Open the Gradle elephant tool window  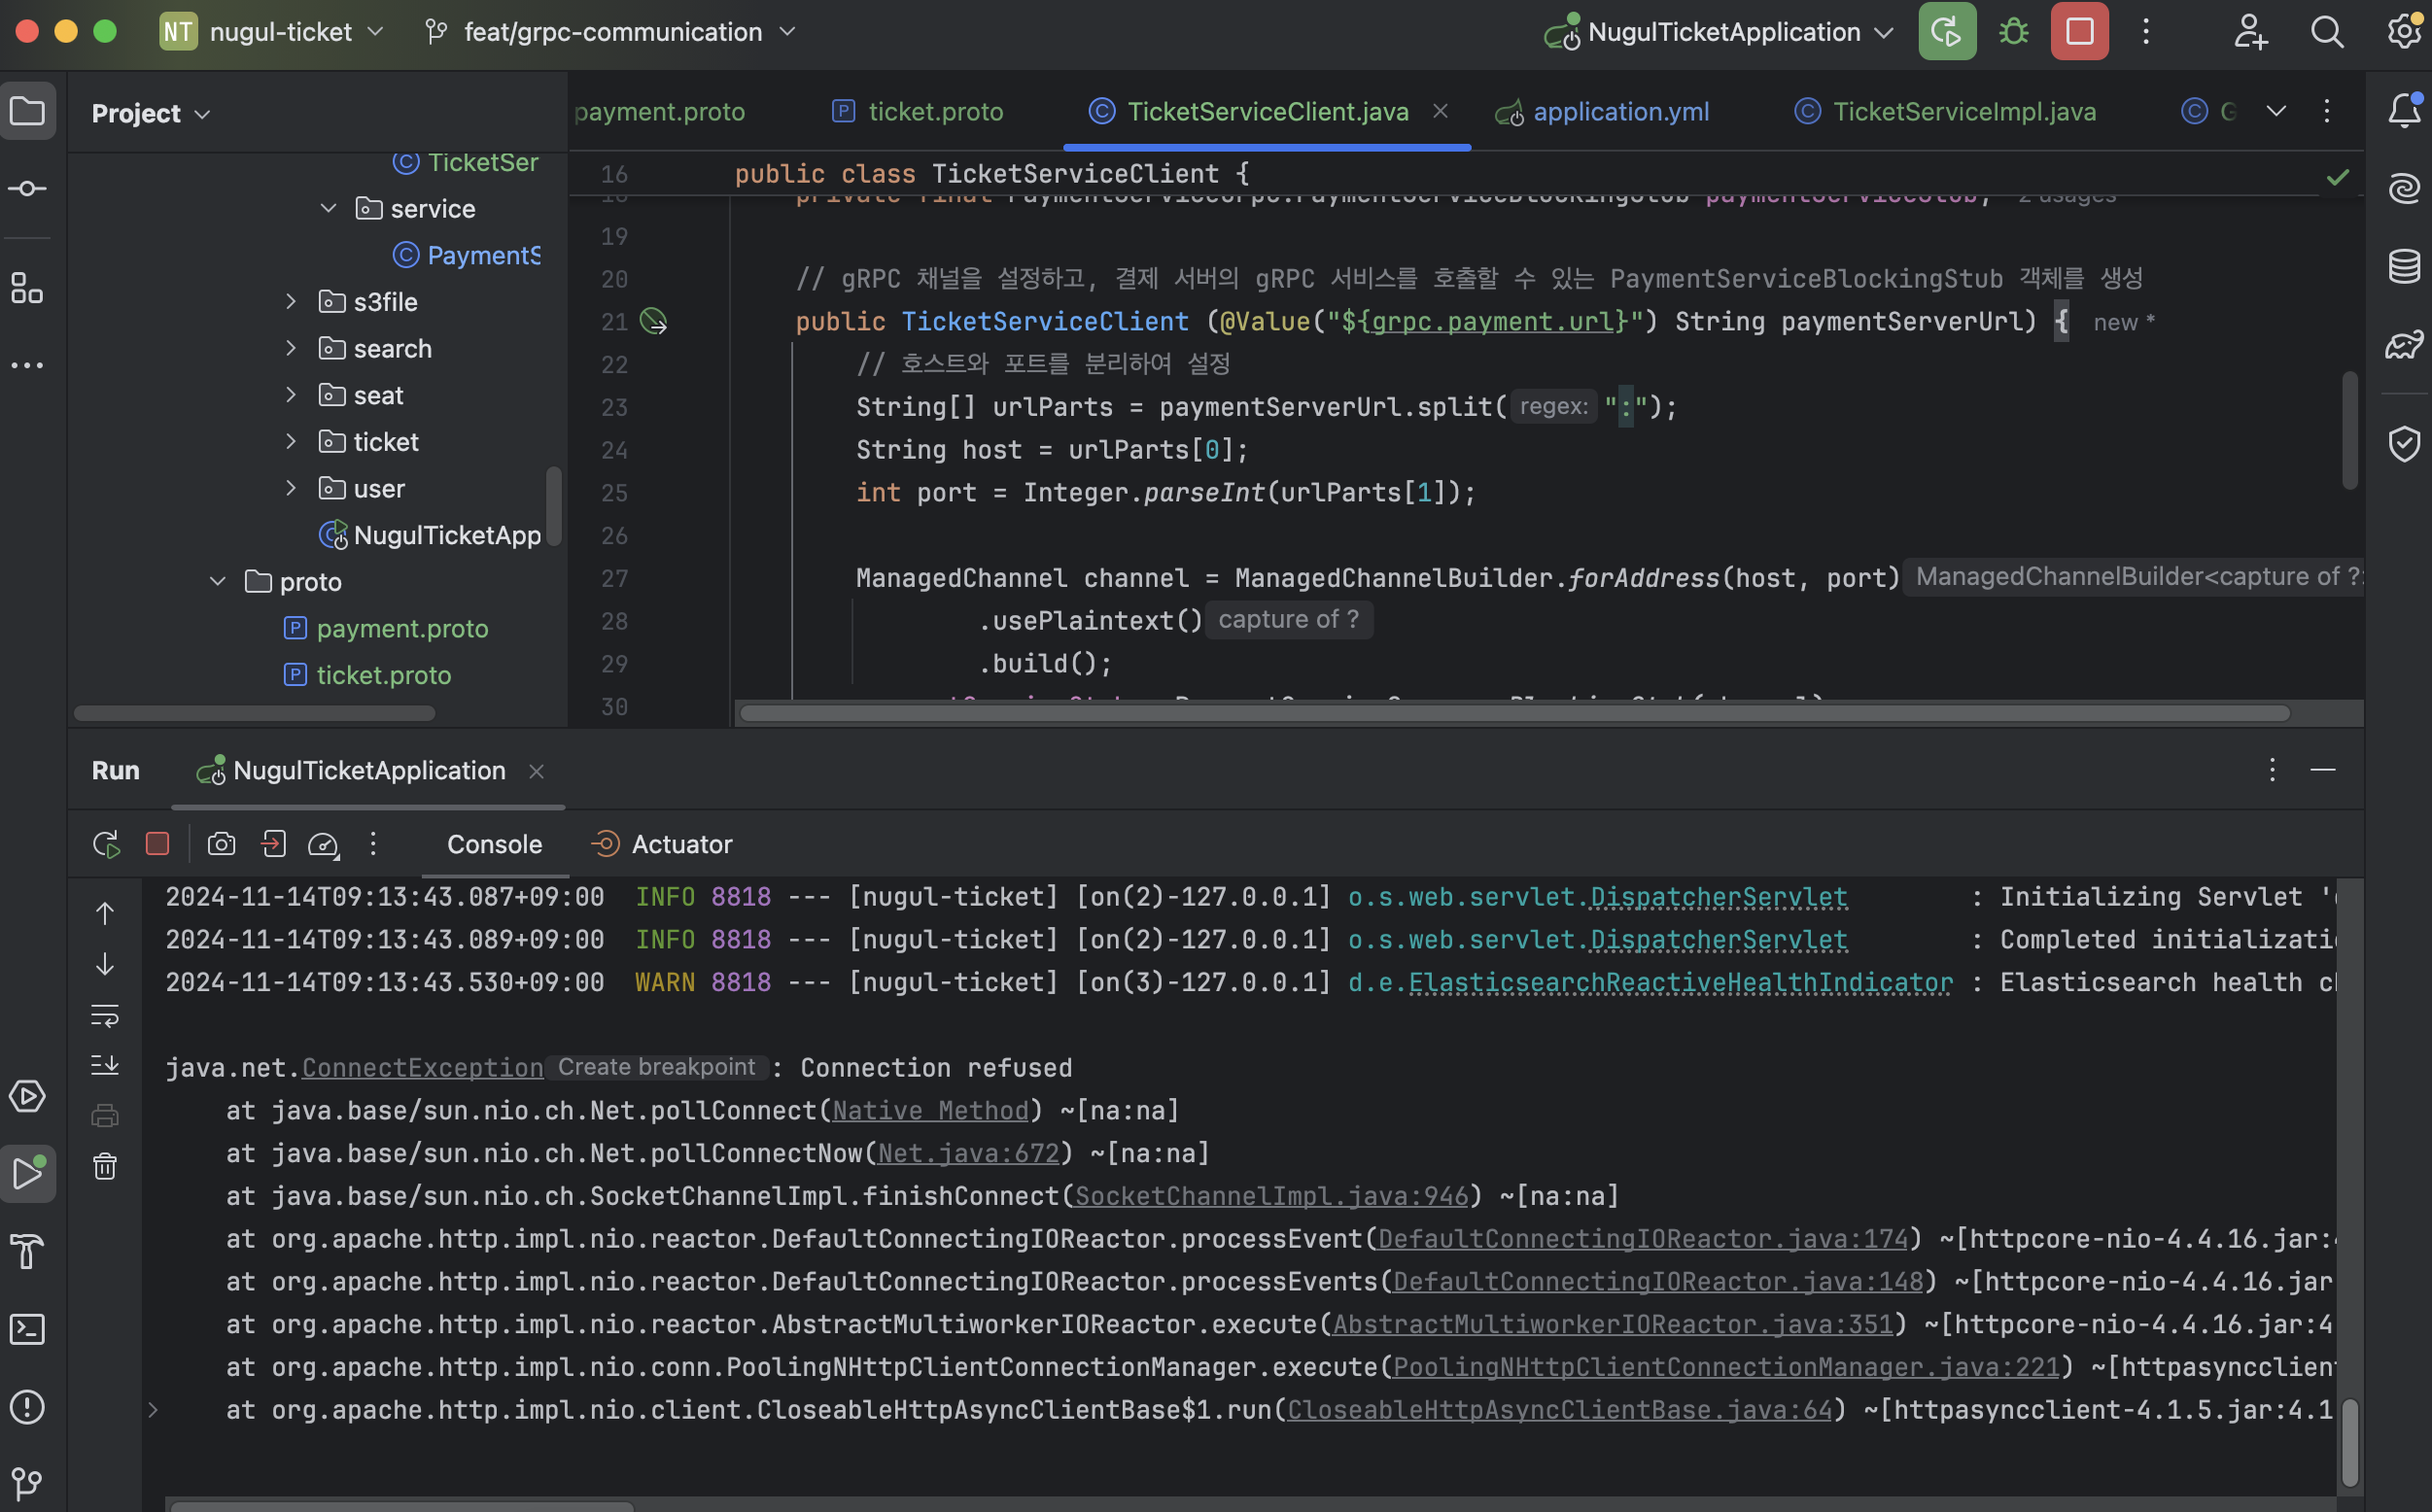[x=2404, y=344]
